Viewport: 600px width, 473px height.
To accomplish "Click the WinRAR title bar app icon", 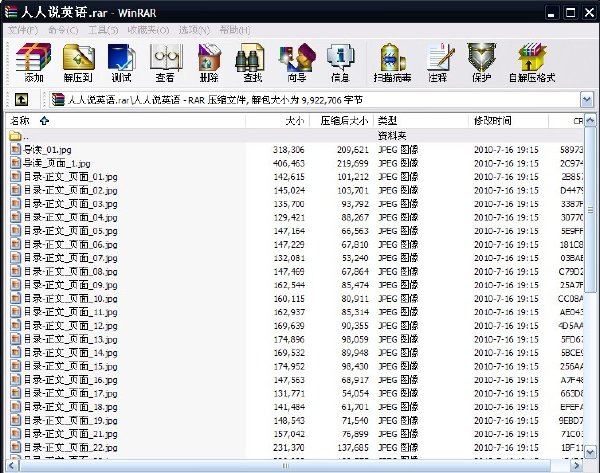I will pos(11,12).
